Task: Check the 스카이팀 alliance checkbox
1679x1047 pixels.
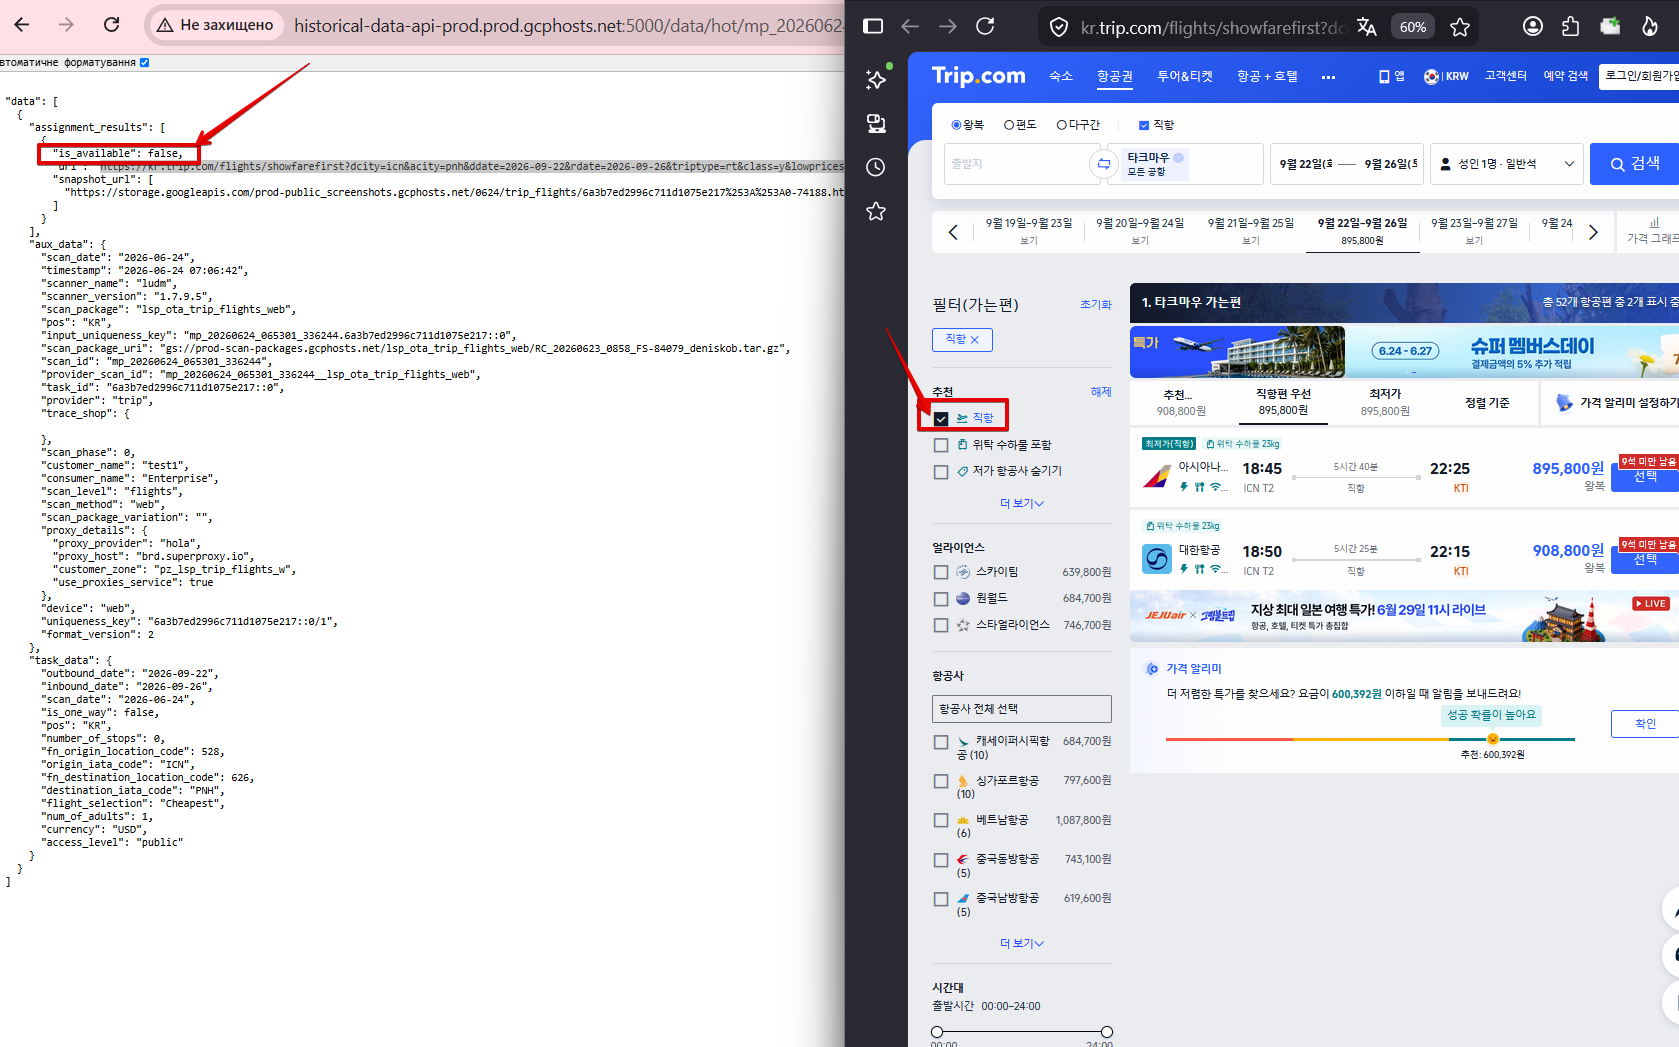Action: pos(941,572)
